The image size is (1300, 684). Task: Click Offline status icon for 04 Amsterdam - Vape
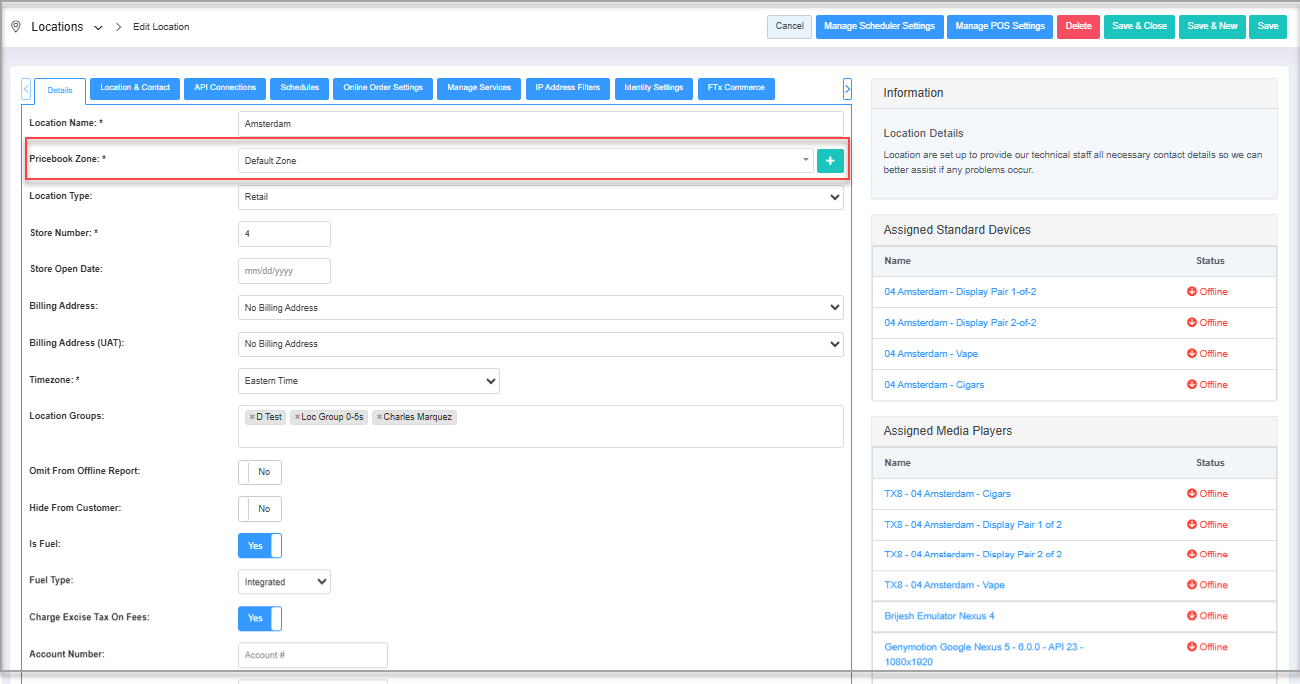[1191, 354]
